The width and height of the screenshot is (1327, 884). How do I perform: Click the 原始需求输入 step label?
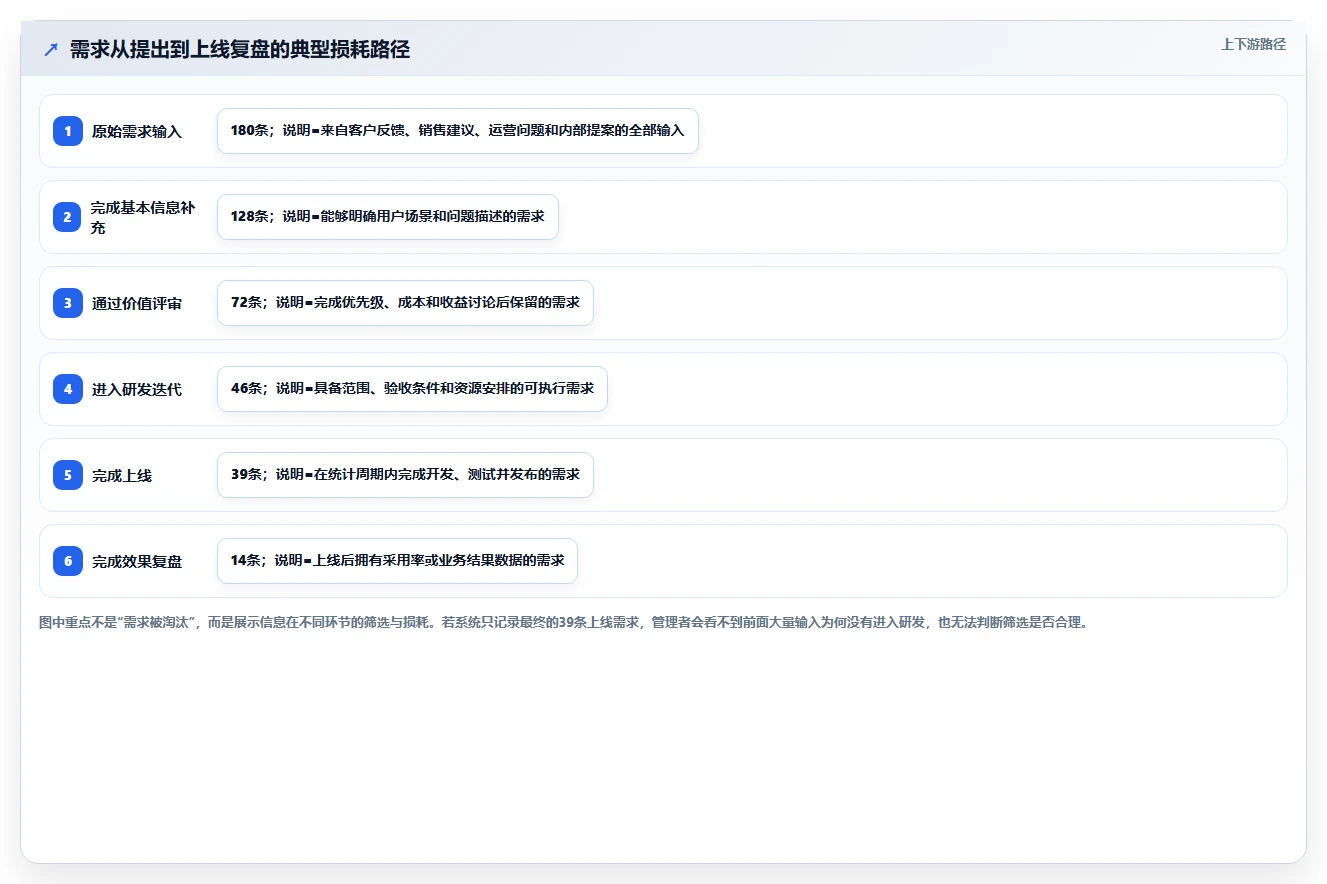click(137, 131)
